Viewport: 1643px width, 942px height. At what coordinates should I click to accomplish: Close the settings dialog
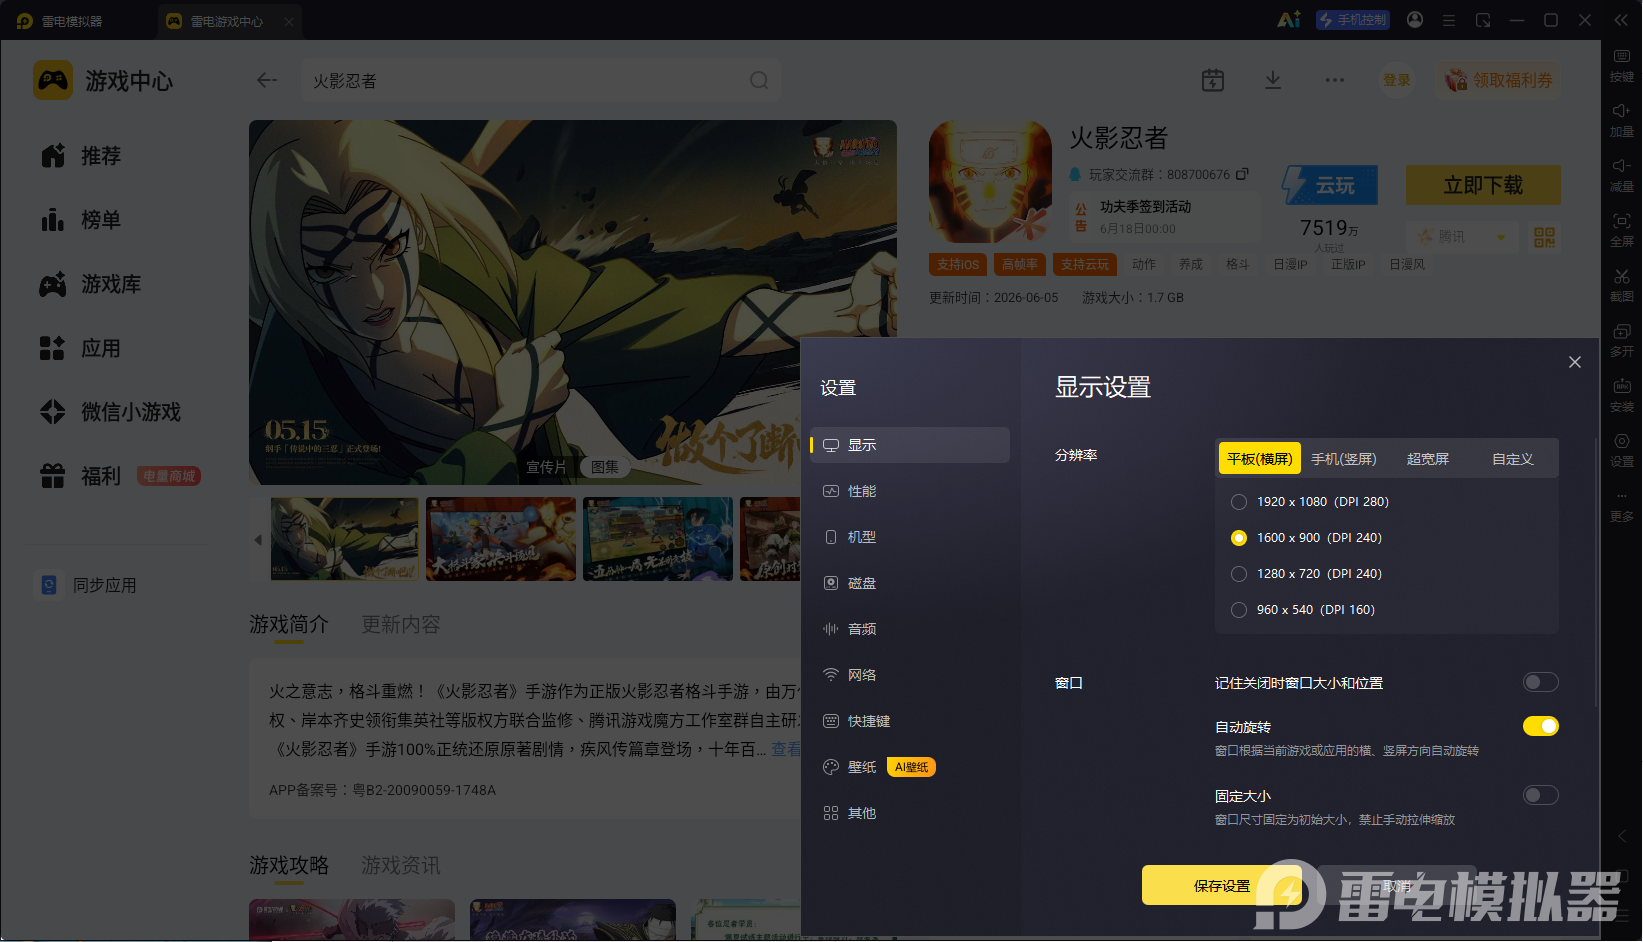click(x=1575, y=362)
